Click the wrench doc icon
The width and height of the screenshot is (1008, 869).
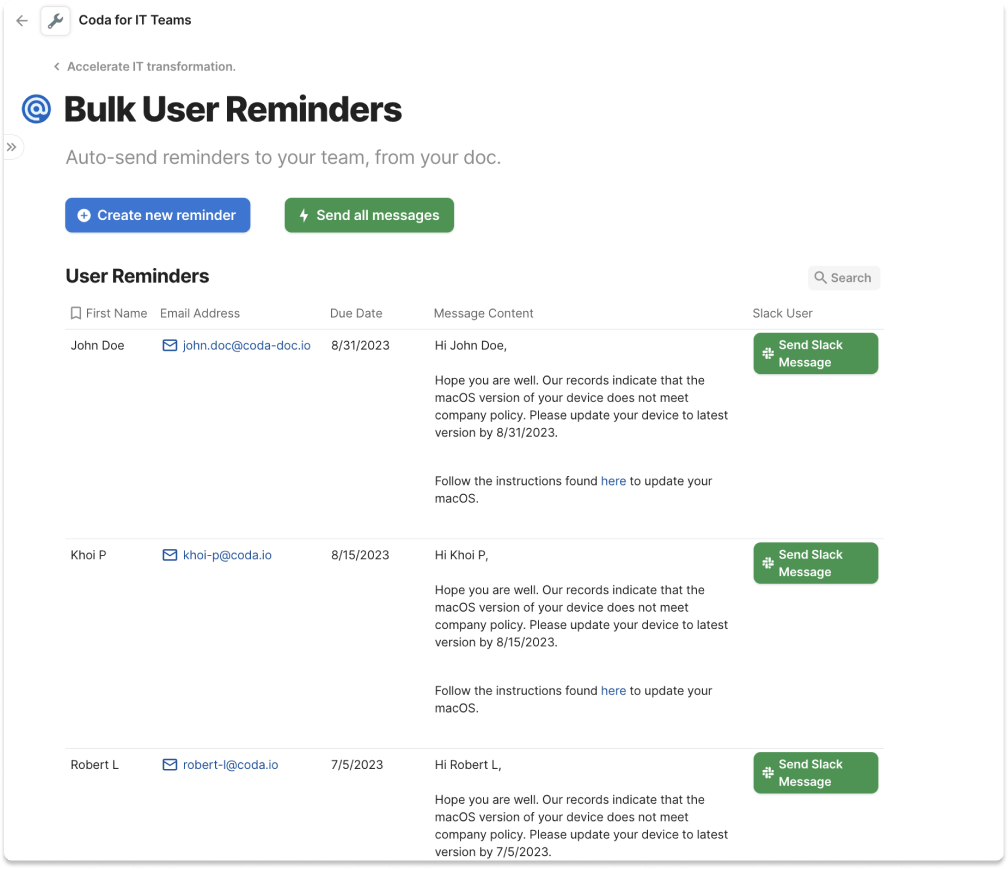[x=56, y=20]
